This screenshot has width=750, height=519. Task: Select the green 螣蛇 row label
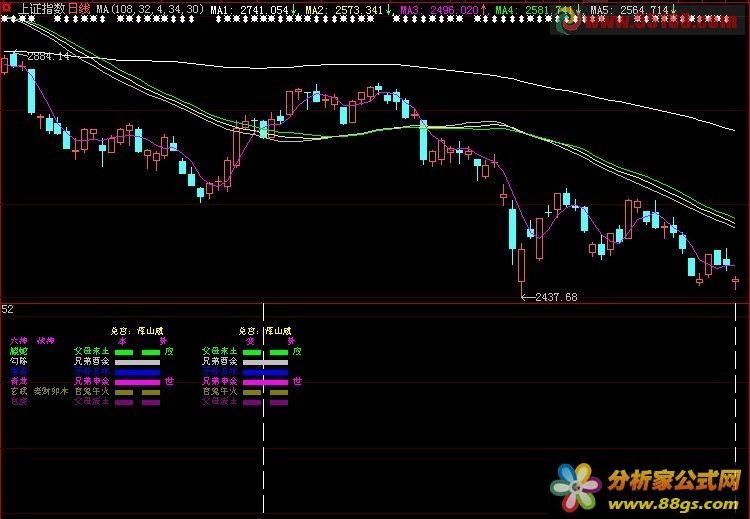(x=19, y=351)
